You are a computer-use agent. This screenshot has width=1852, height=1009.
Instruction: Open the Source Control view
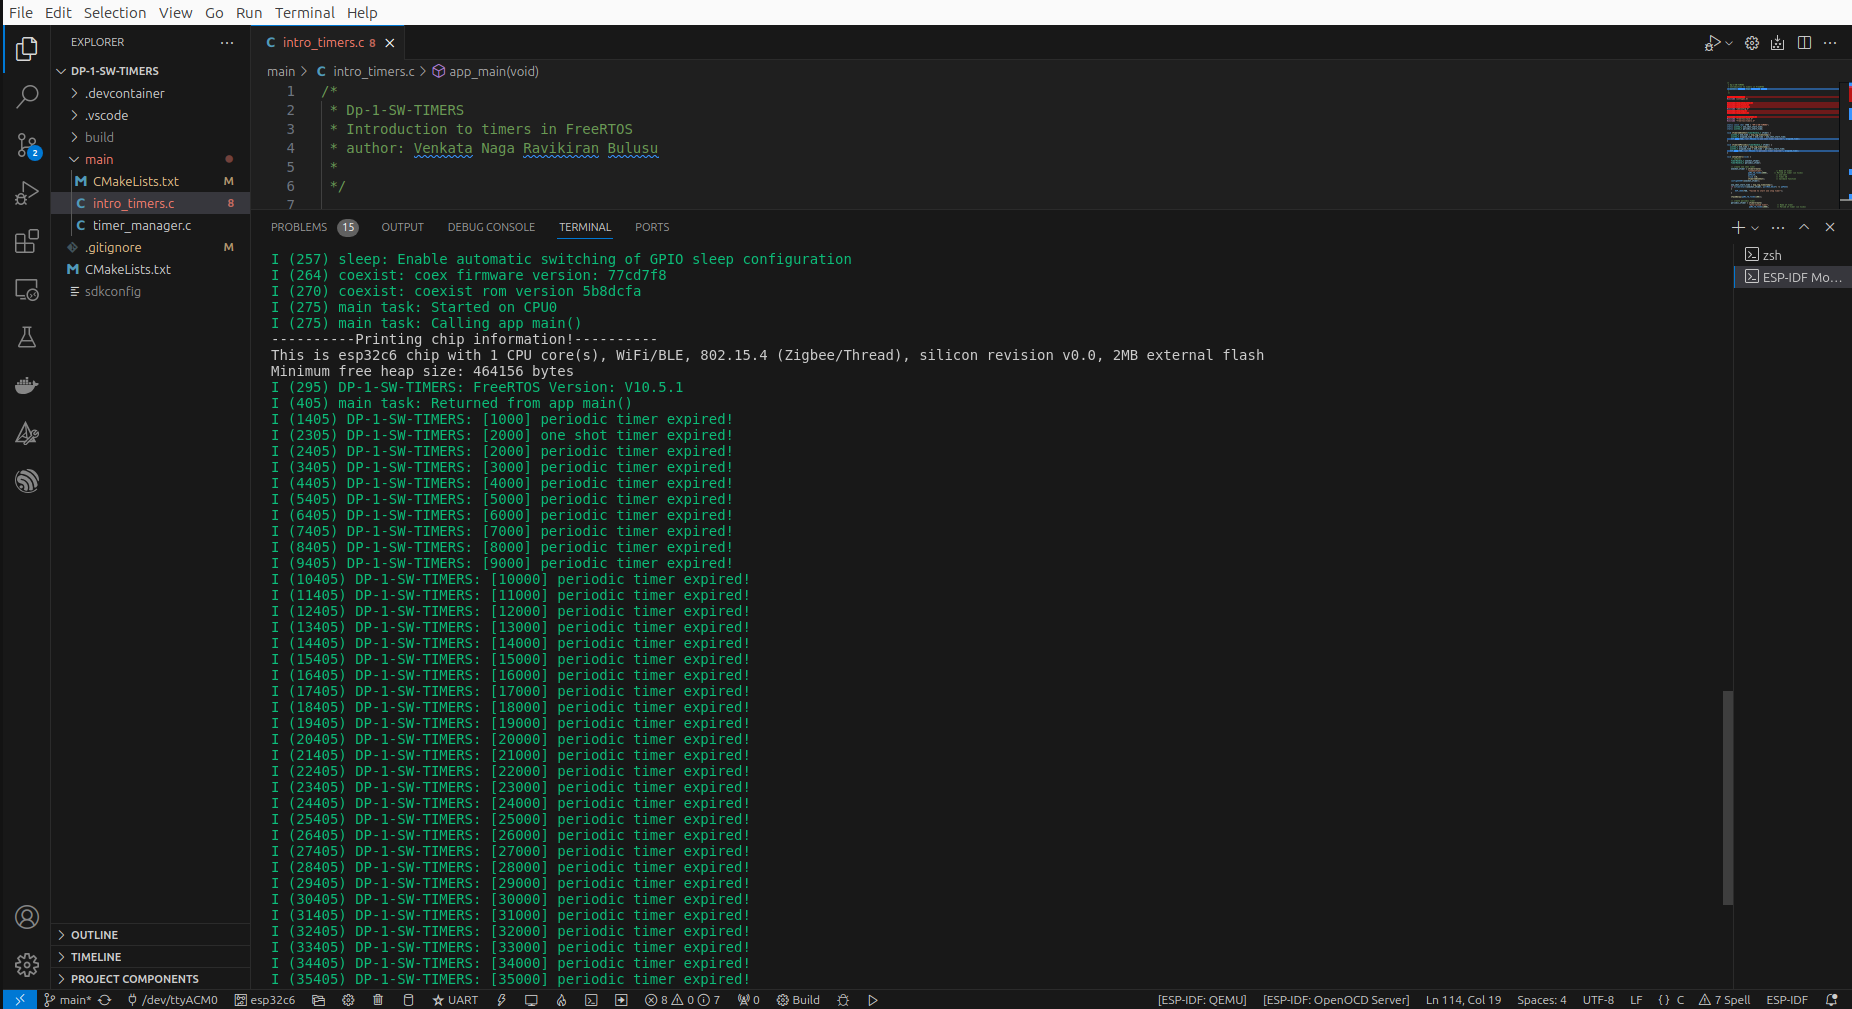point(27,145)
